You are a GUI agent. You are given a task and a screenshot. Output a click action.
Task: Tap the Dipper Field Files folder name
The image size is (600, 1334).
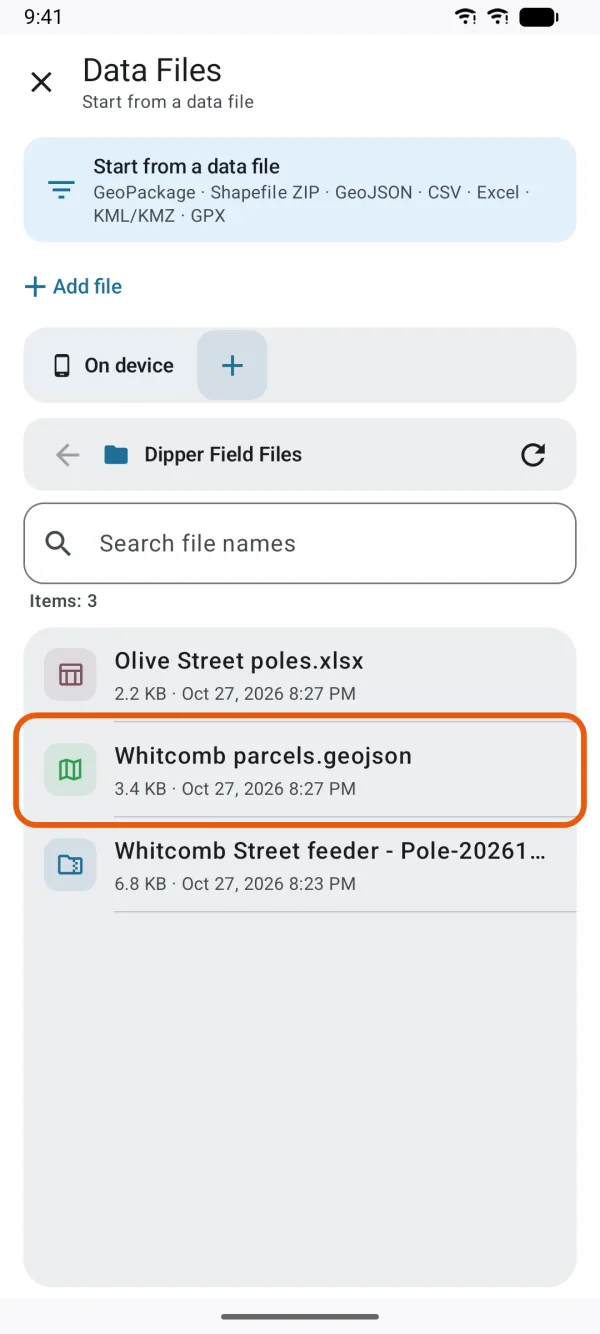pos(223,455)
